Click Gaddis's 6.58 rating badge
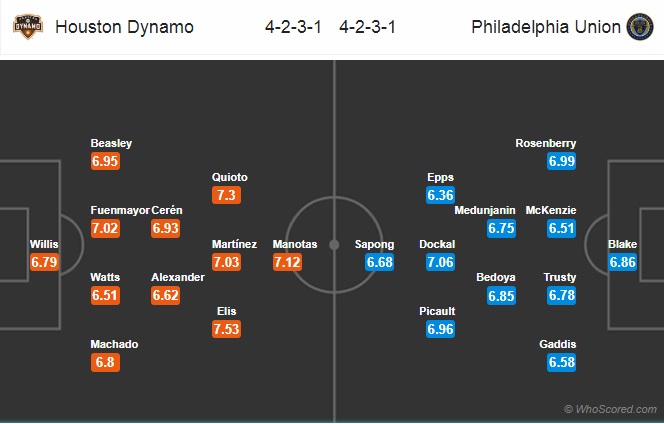 562,362
